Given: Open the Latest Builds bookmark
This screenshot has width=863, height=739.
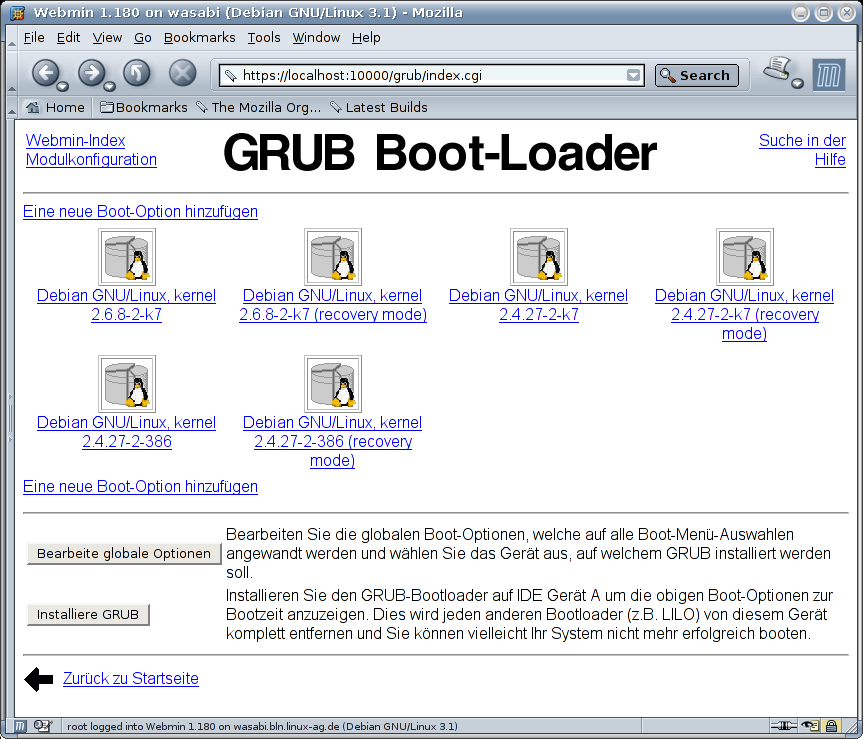Looking at the screenshot, I should pyautogui.click(x=379, y=107).
